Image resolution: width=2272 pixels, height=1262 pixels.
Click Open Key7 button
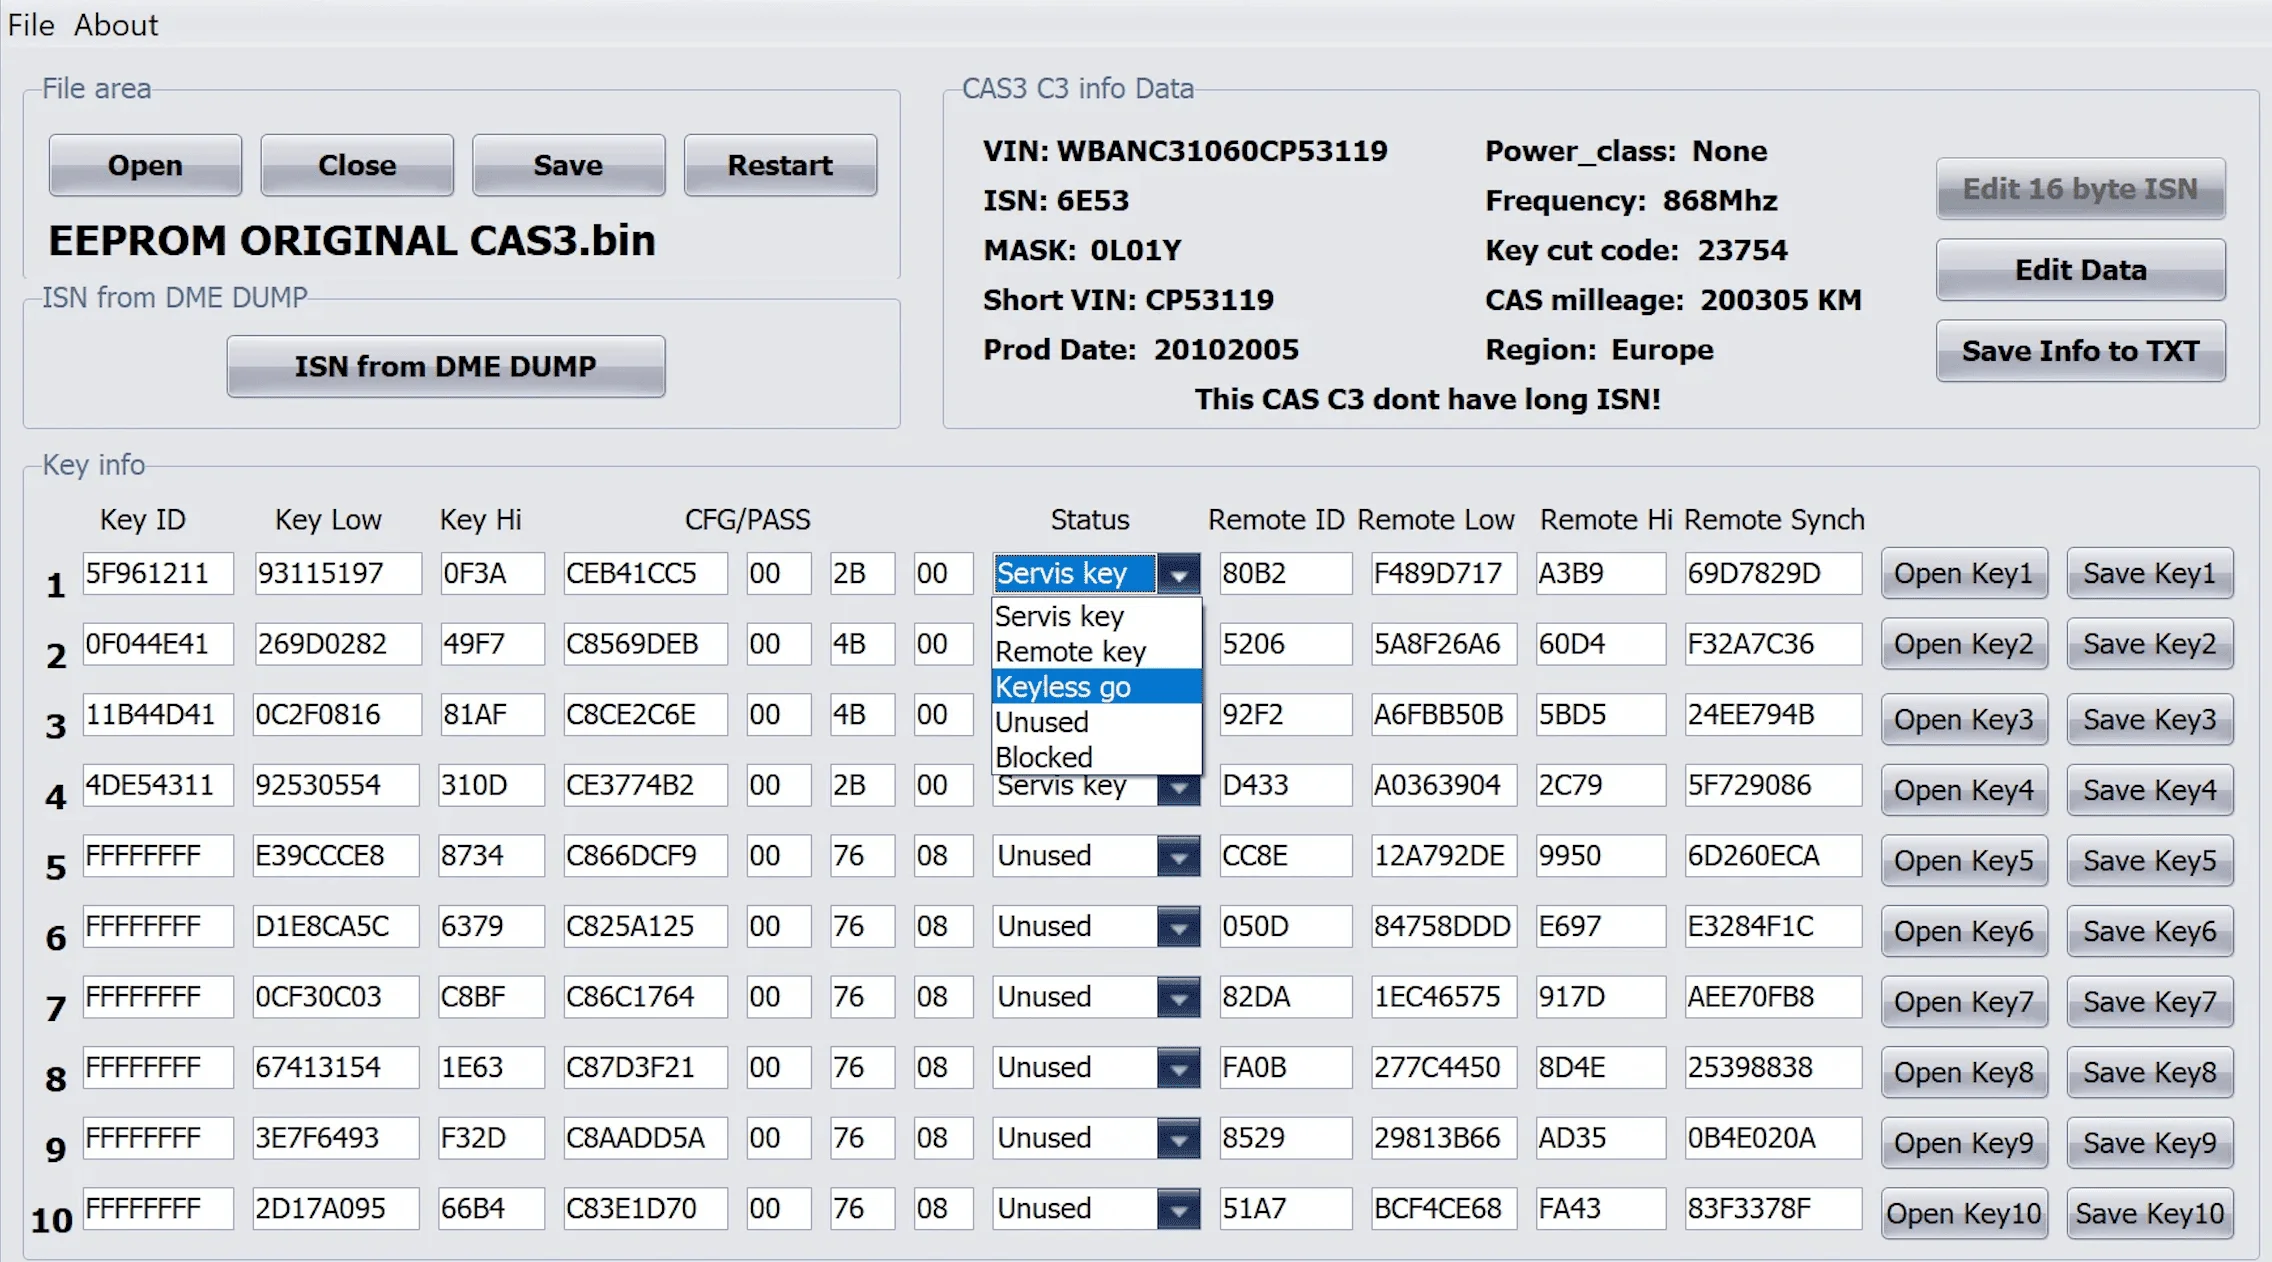pos(1964,1001)
